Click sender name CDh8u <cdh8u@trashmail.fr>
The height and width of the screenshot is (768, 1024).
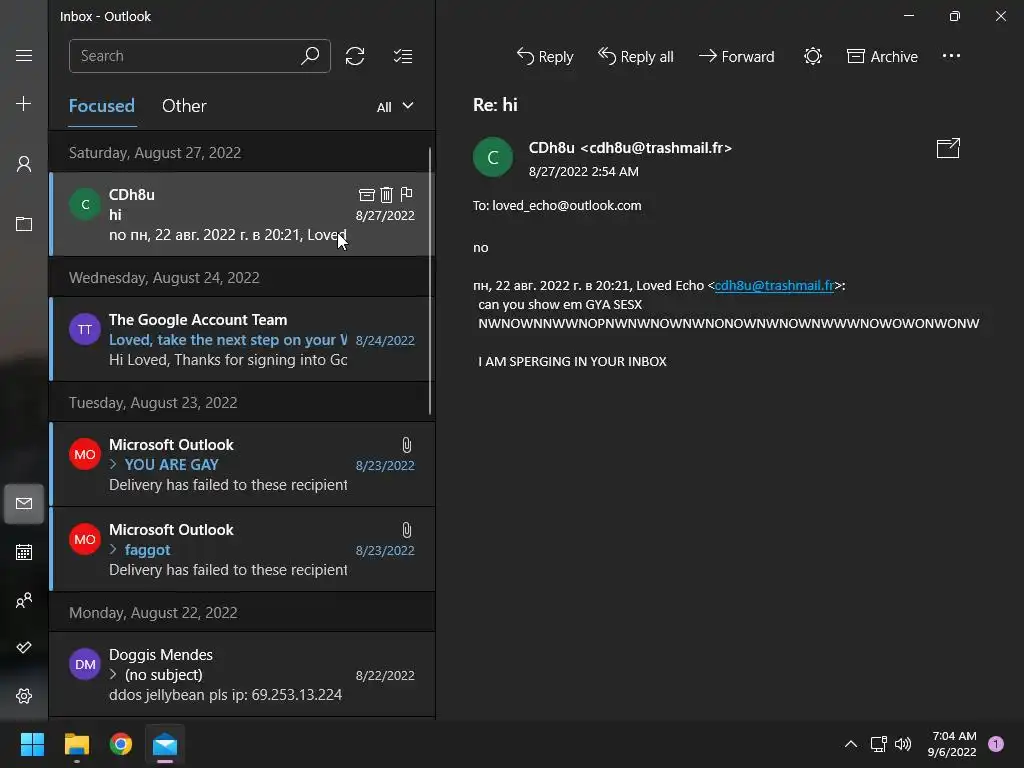(630, 148)
